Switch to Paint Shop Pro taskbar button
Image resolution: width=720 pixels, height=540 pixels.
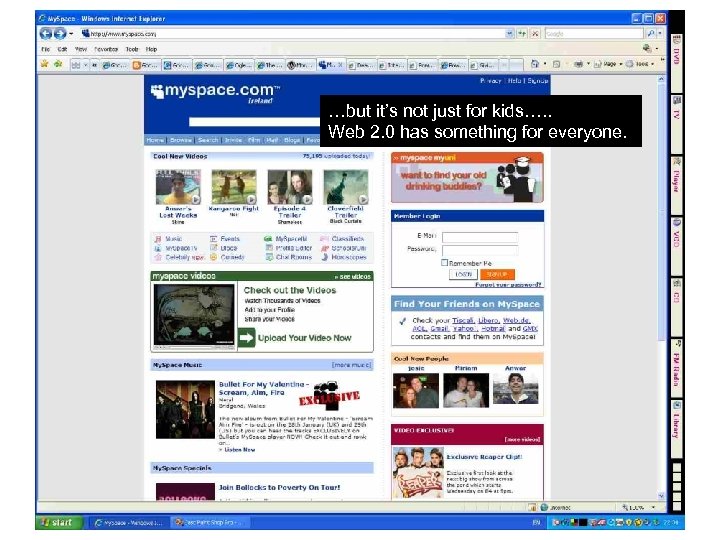210,523
